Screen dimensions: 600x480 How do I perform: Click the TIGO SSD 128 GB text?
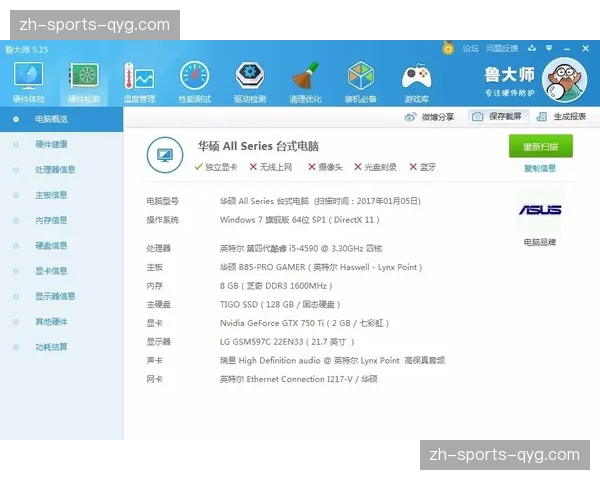pos(280,305)
